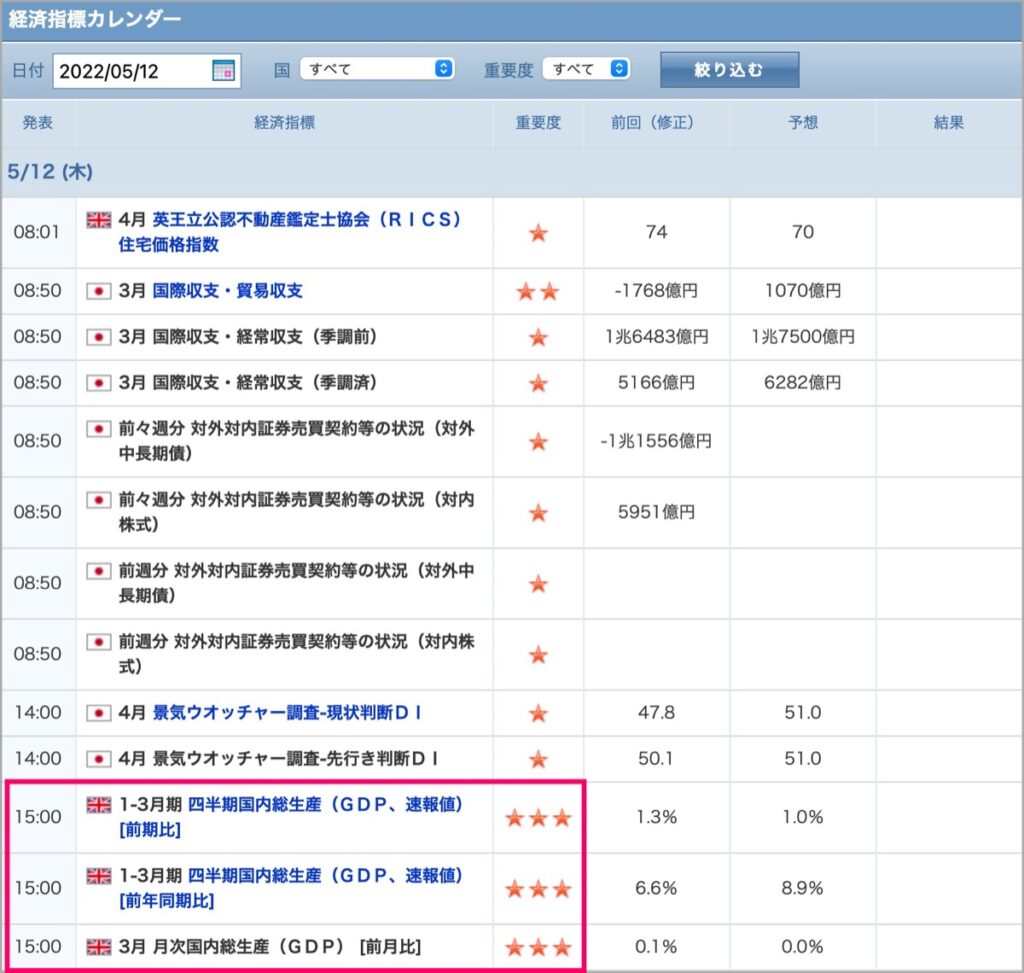Image resolution: width=1024 pixels, height=973 pixels.
Task: Click the 予想 column header
Action: [803, 122]
